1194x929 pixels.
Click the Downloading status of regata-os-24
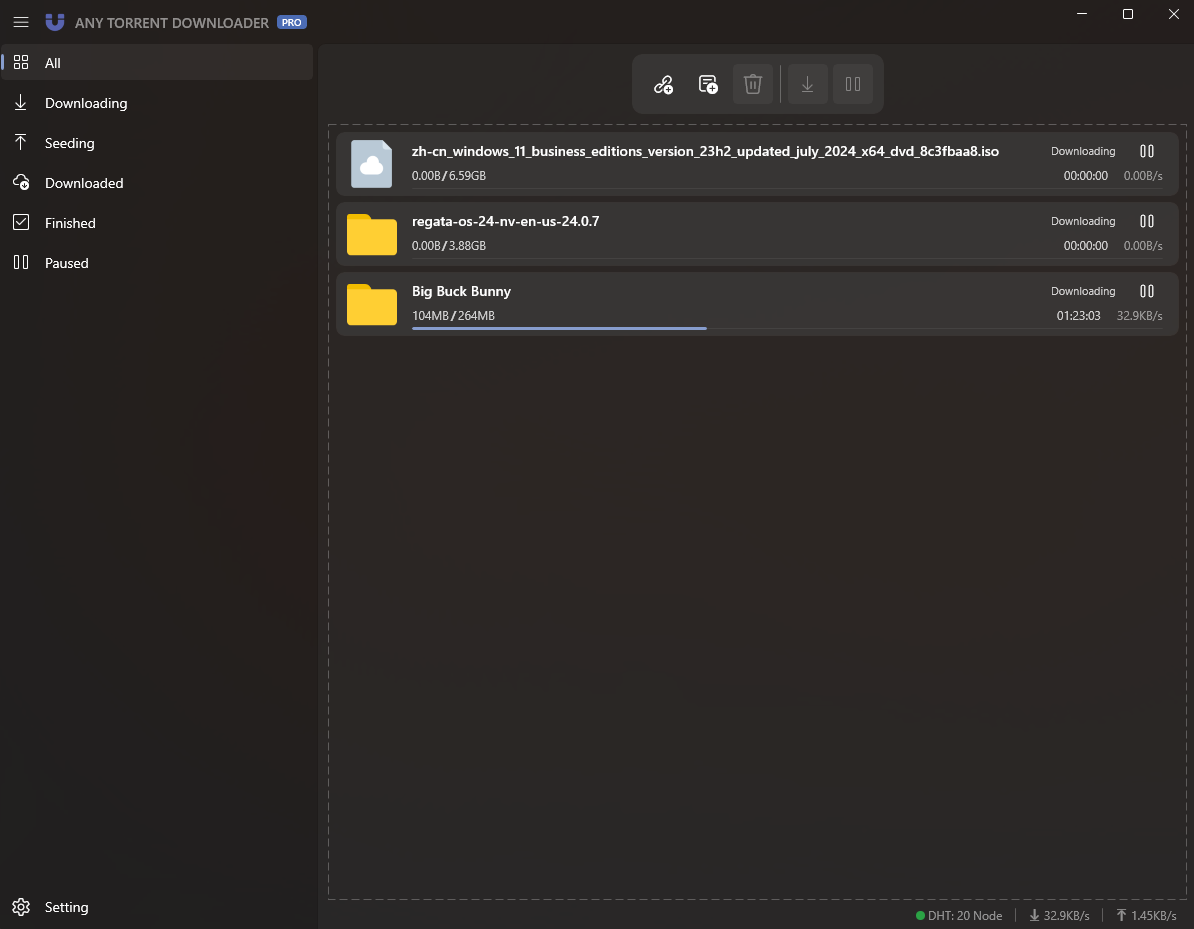click(1083, 221)
